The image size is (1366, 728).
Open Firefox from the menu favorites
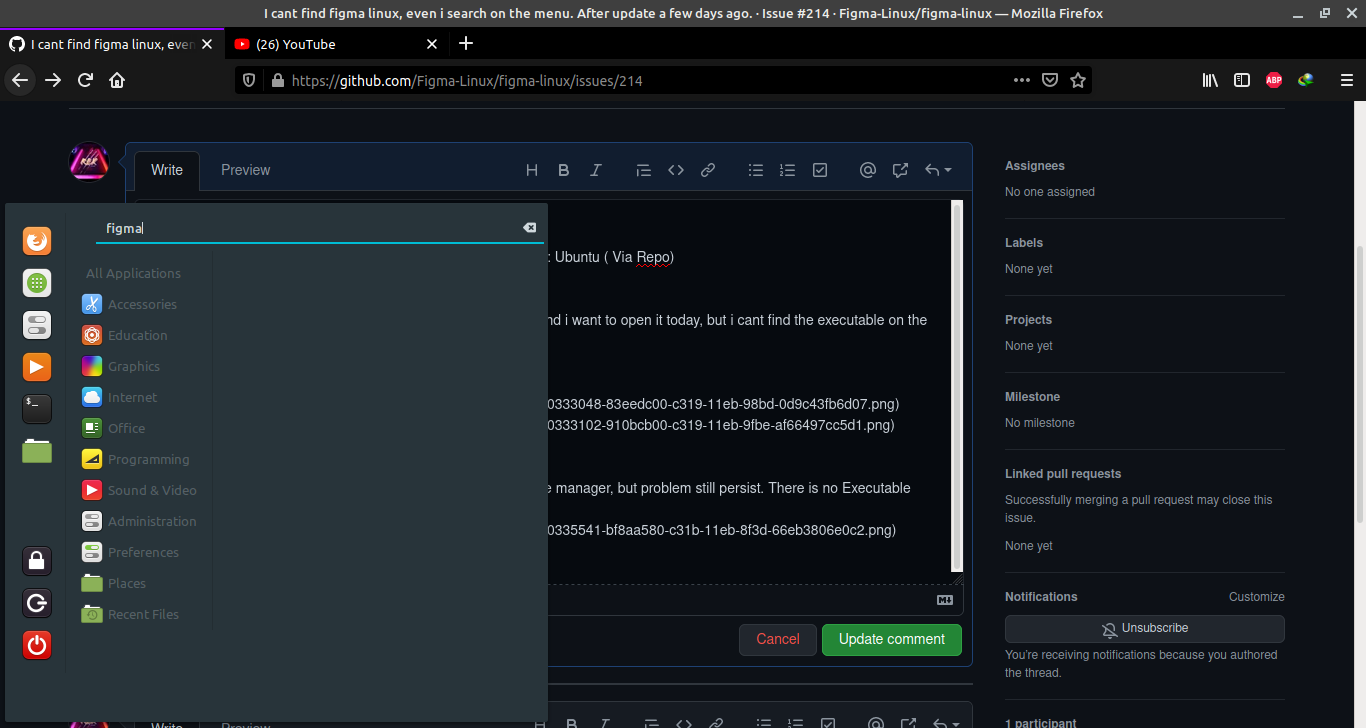(37, 241)
